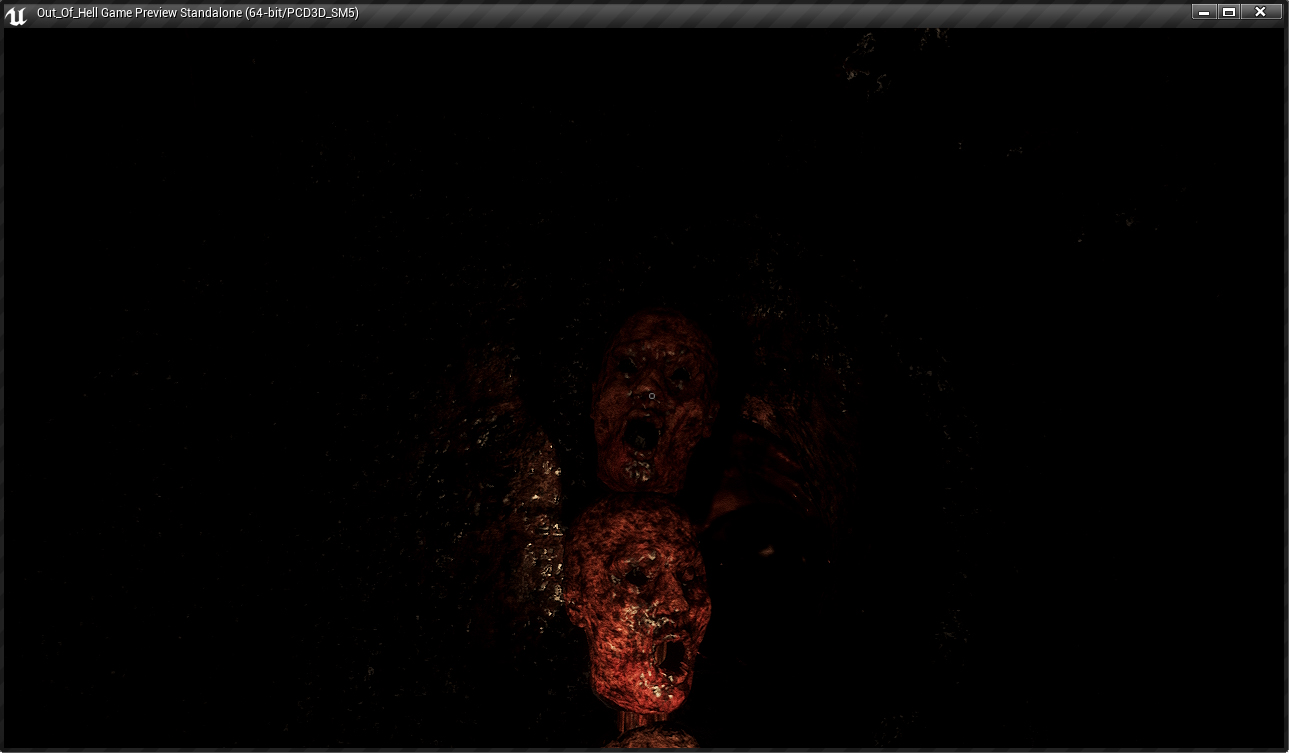The image size is (1289, 753).
Task: Maximize the game preview window
Action: (x=1229, y=12)
